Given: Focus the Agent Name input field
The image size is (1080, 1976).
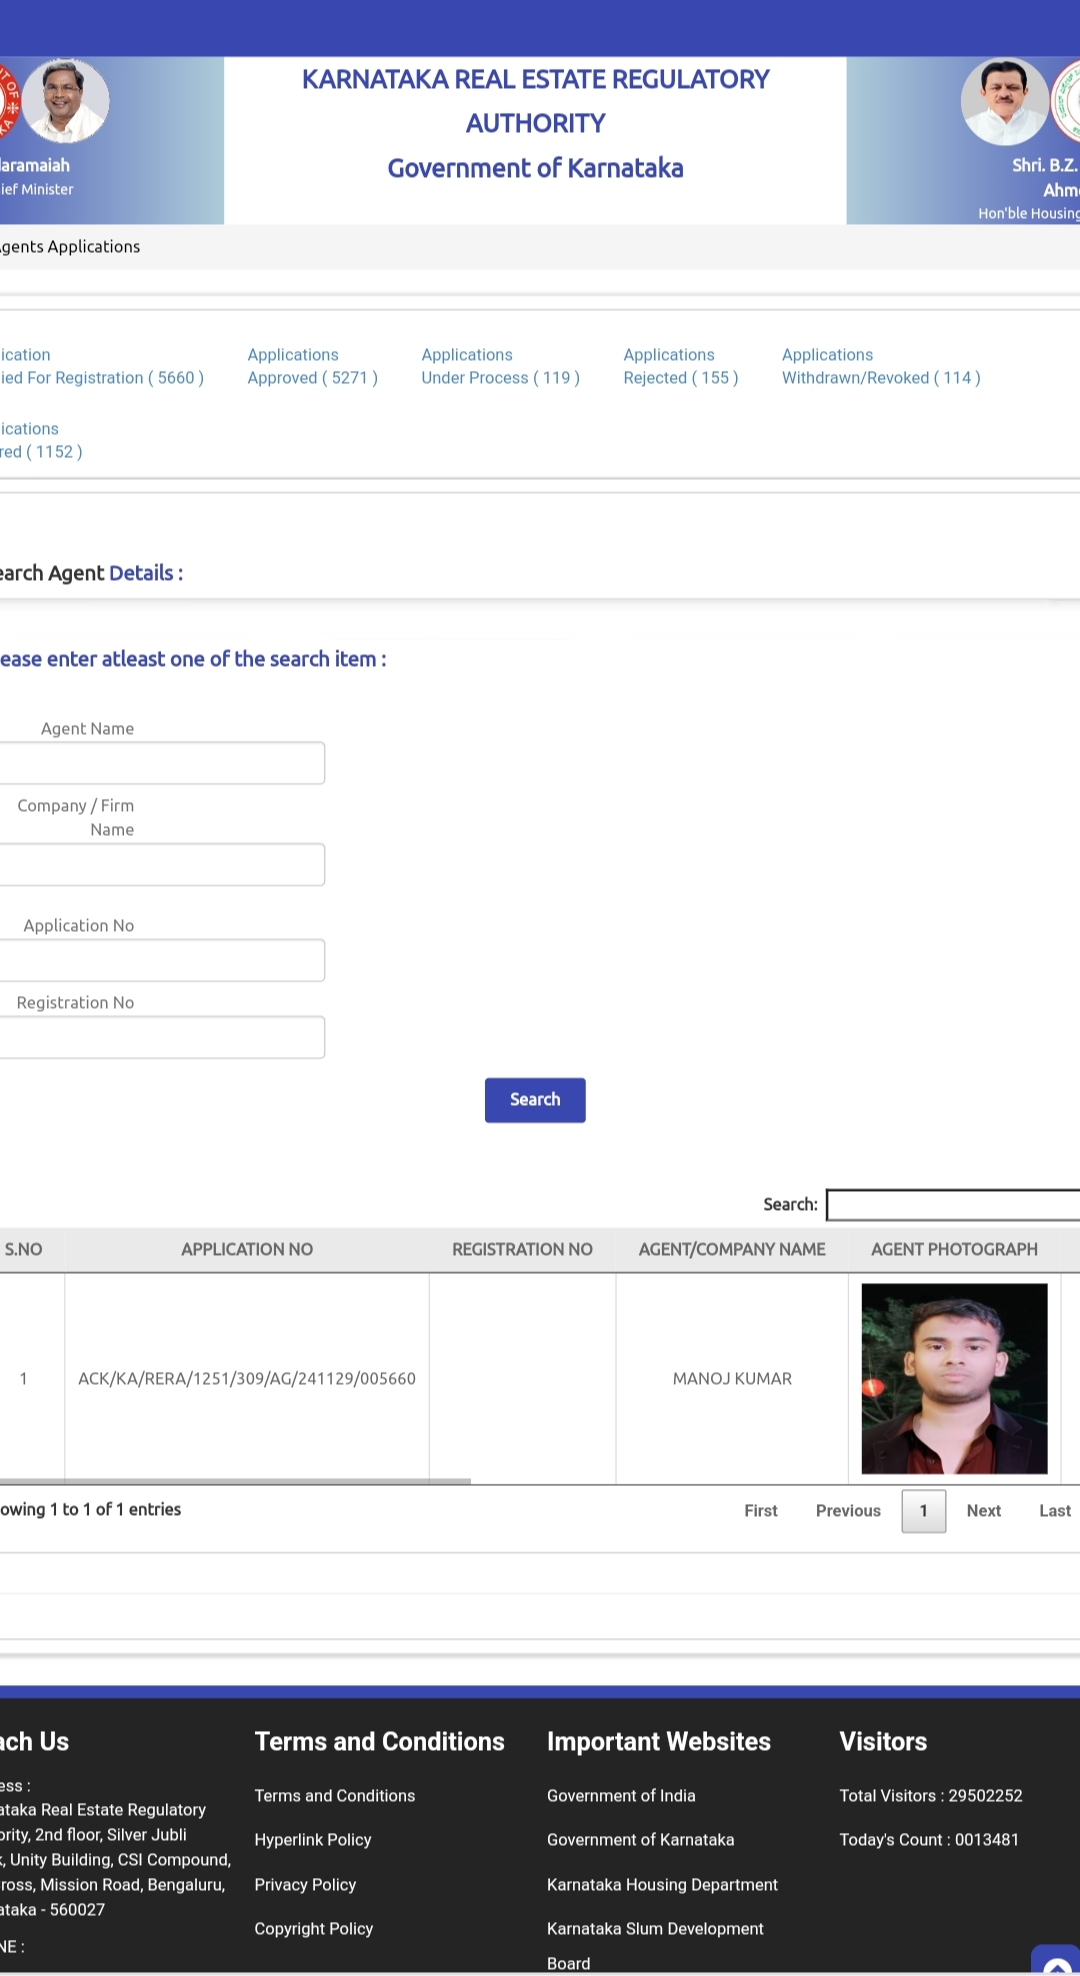Looking at the screenshot, I should [160, 763].
